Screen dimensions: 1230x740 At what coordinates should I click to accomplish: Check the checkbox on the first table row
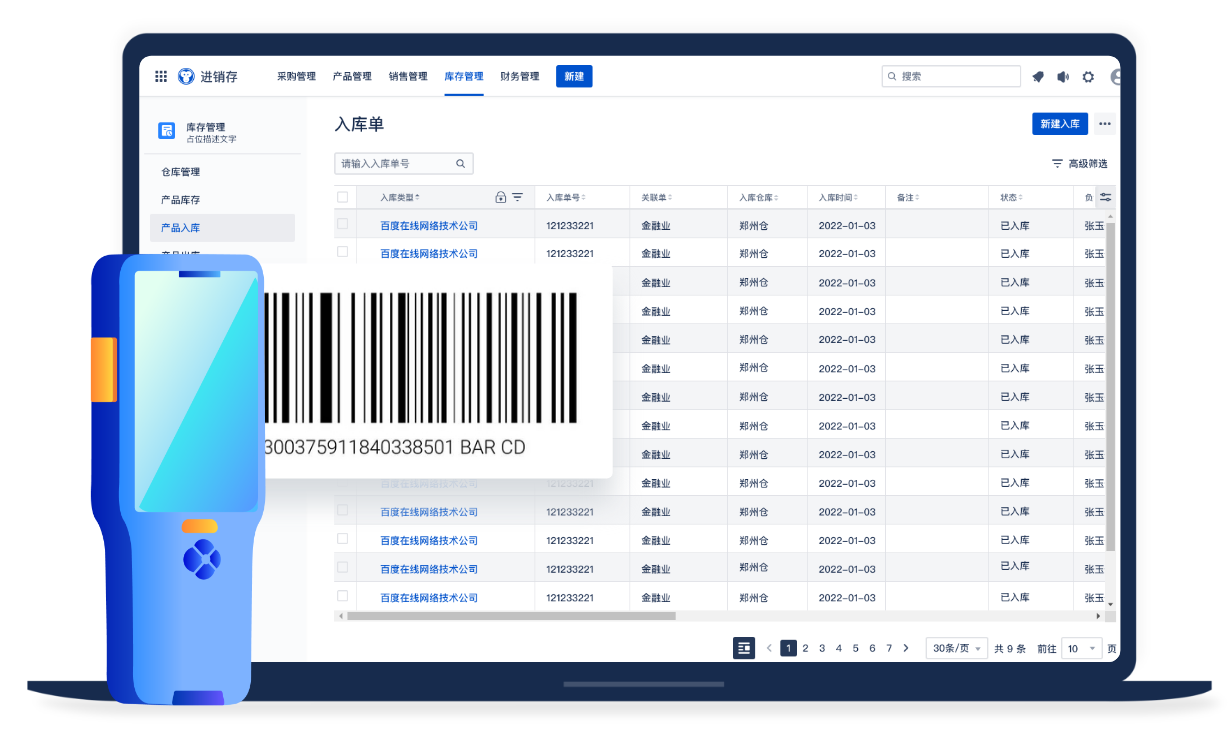pos(343,225)
